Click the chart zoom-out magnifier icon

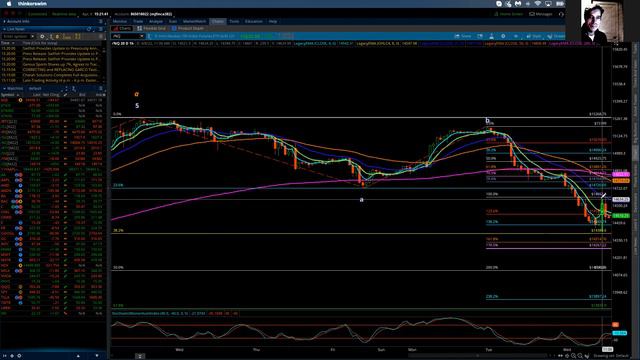coord(580,356)
